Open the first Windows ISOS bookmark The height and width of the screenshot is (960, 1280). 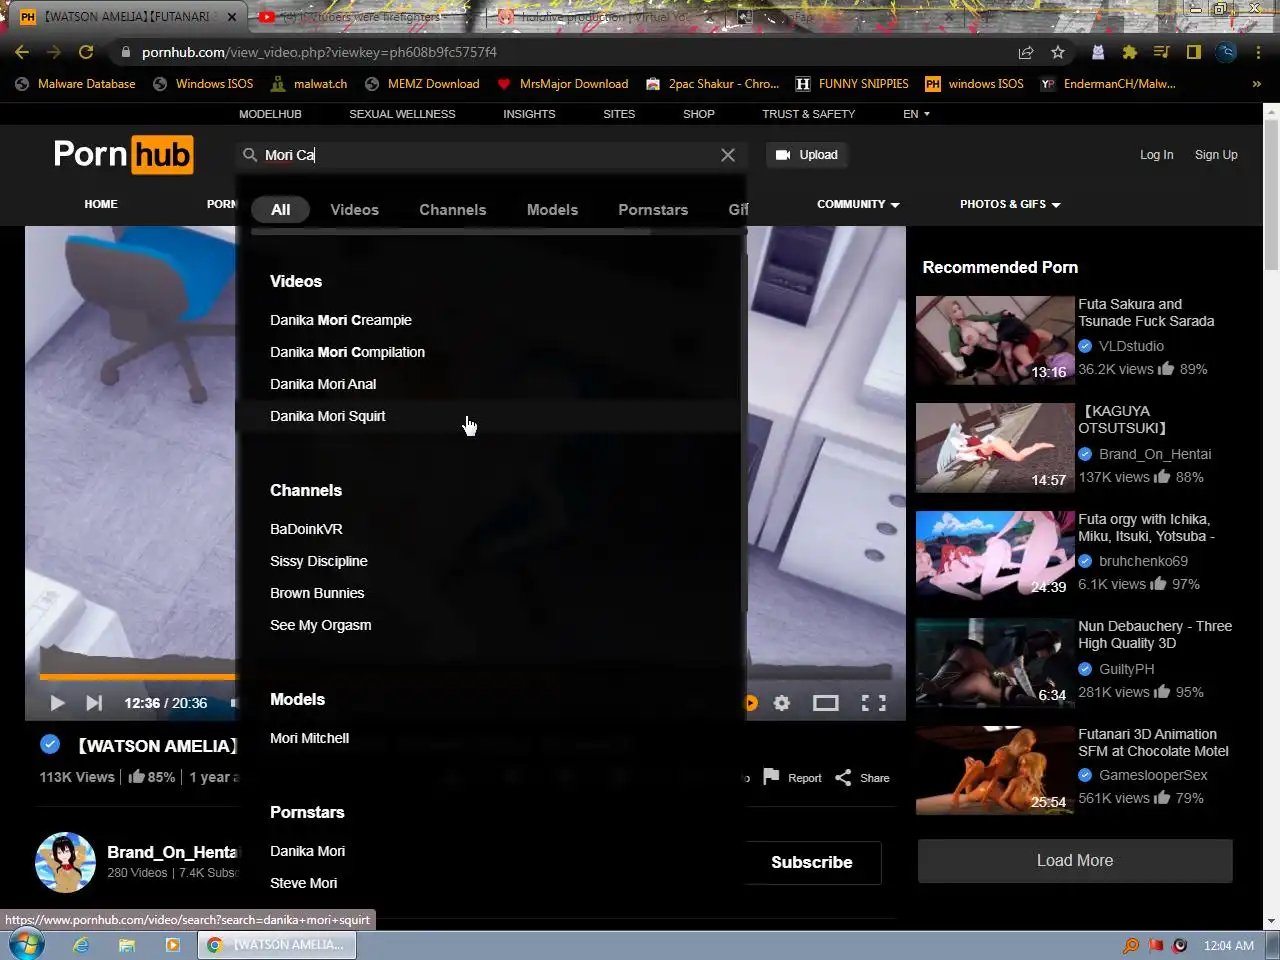click(203, 84)
